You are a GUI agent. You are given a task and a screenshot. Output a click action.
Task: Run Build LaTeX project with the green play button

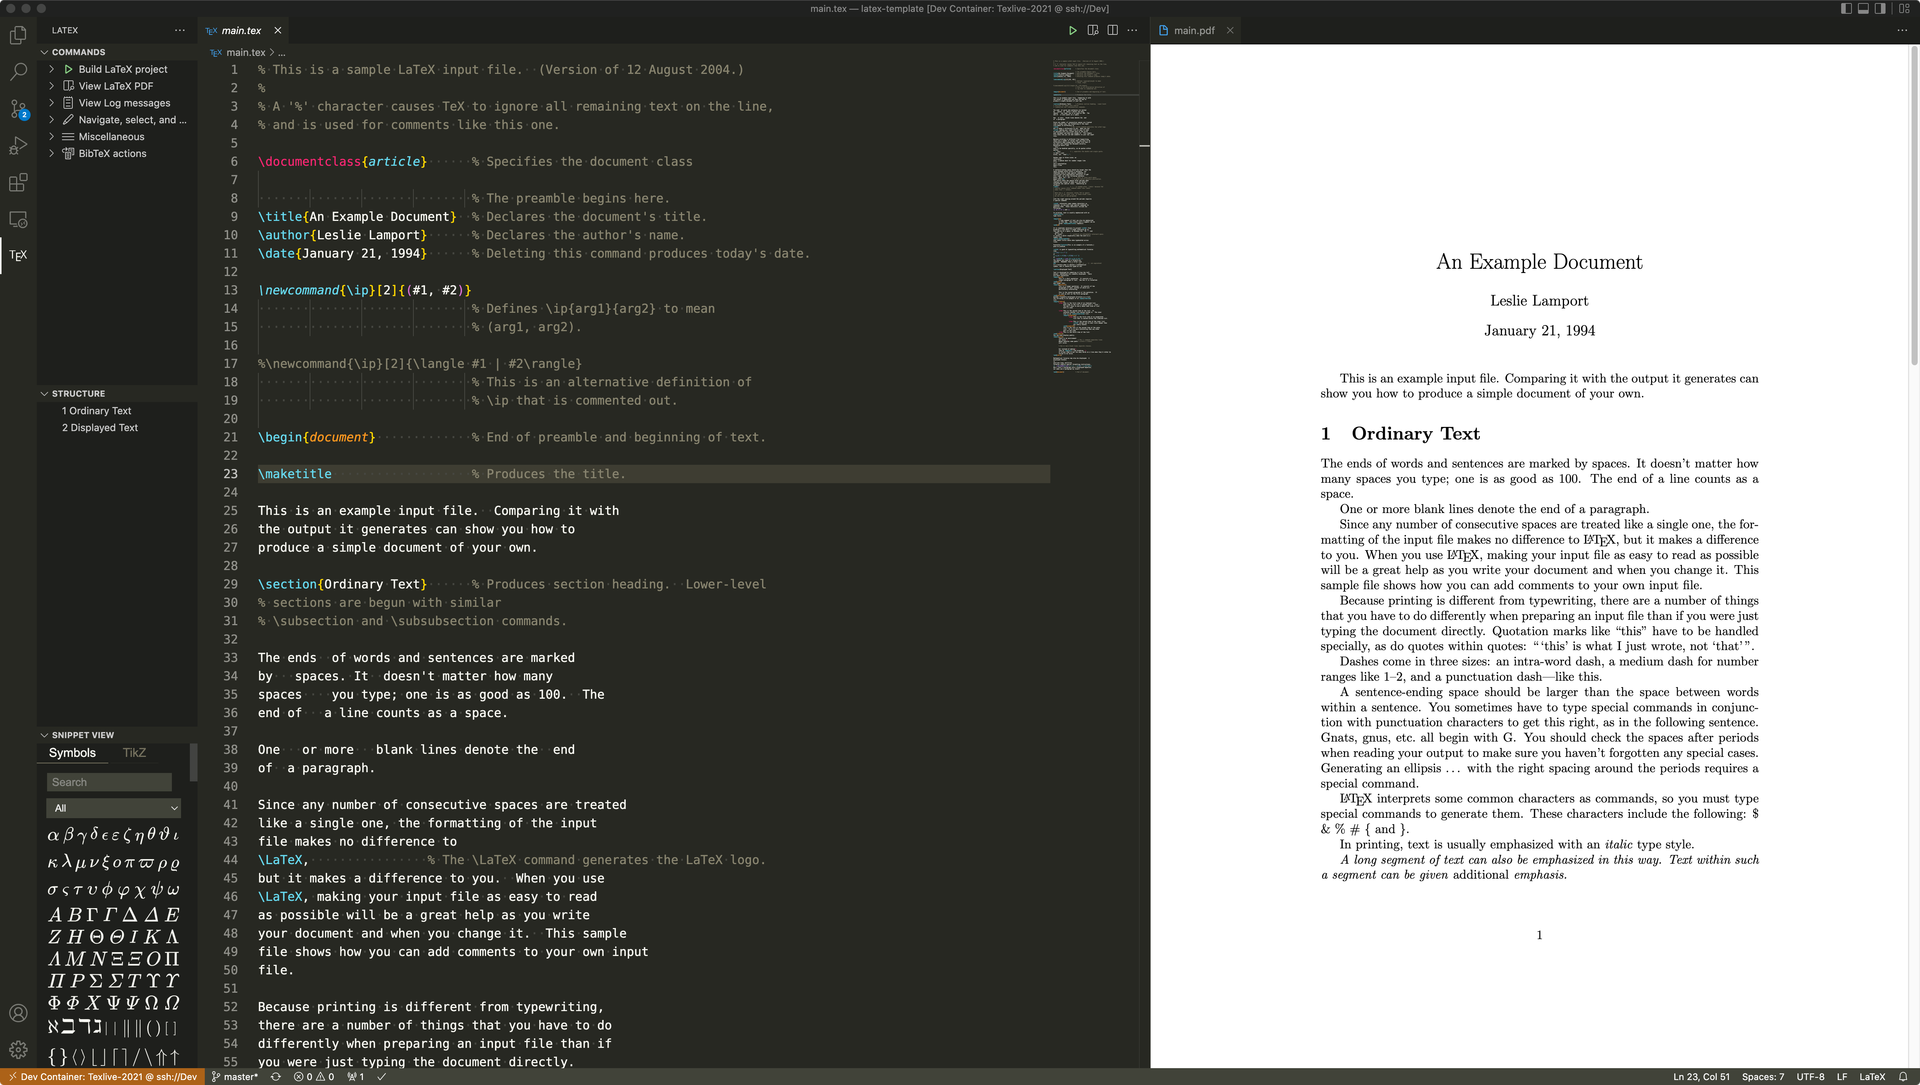pyautogui.click(x=68, y=69)
